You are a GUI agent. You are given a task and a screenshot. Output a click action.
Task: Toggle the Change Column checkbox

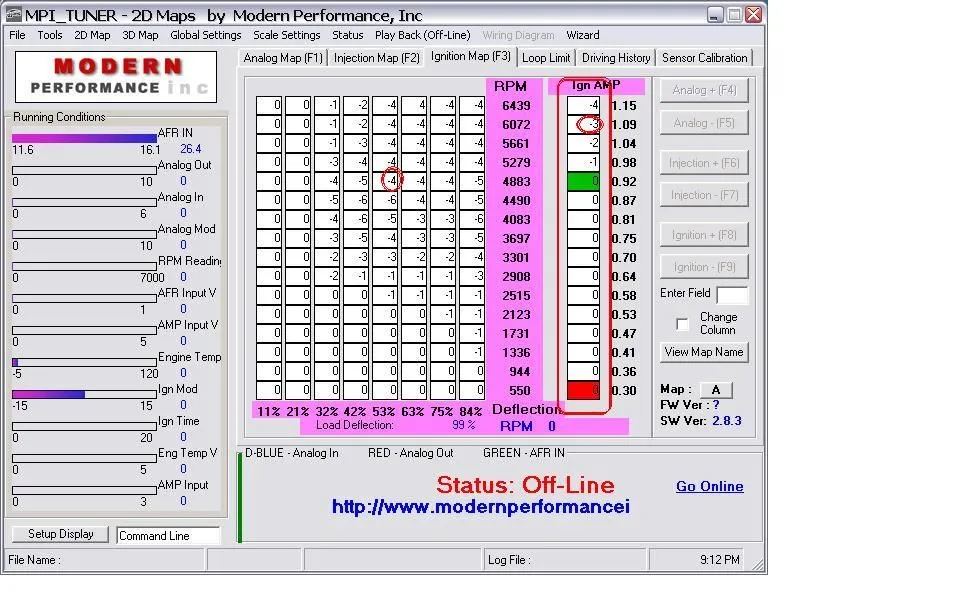click(682, 324)
